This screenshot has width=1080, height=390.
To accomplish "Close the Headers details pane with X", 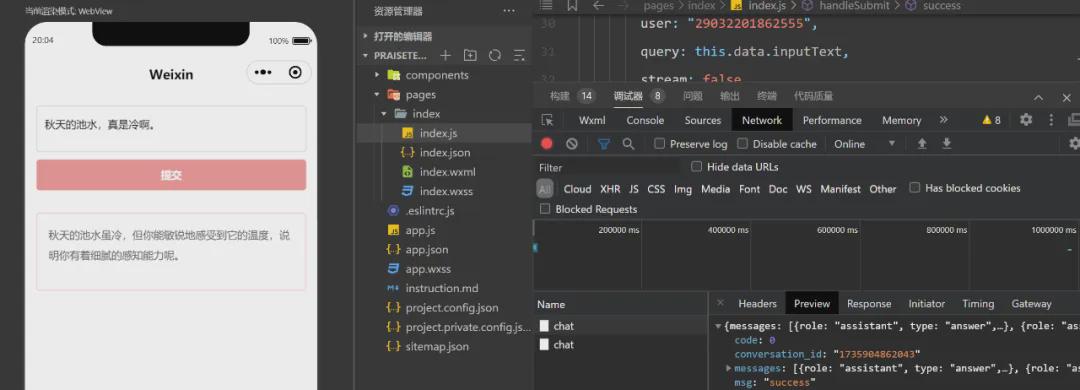I will [720, 302].
